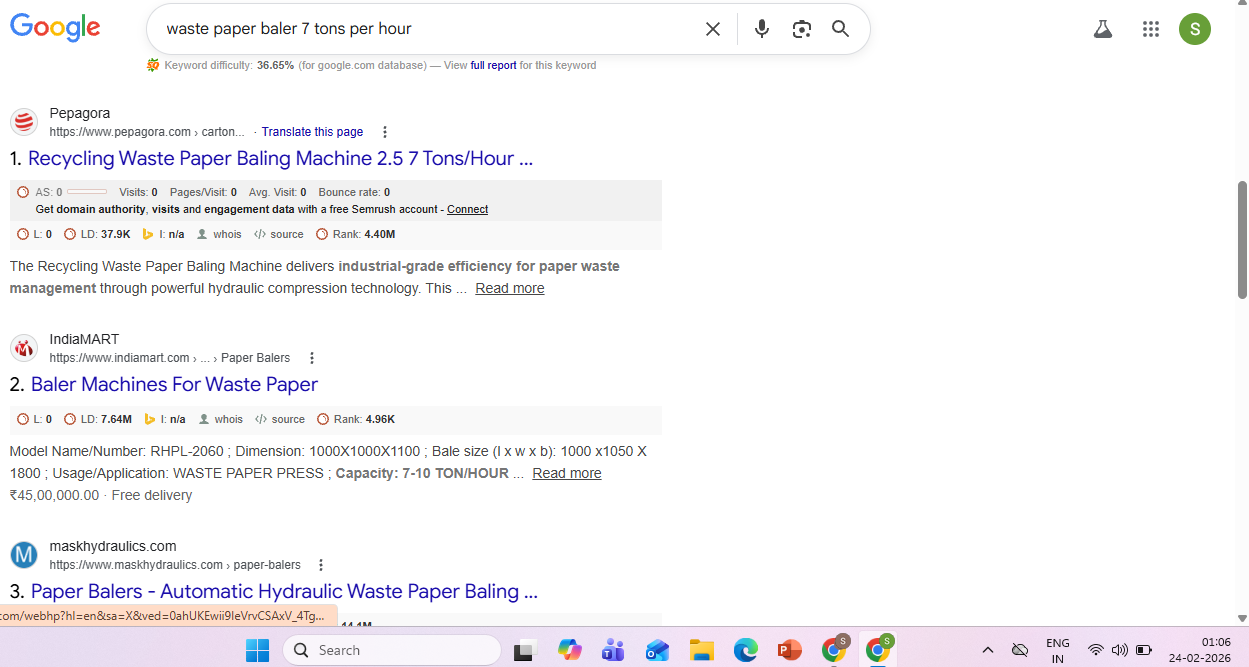The image size is (1249, 667).
Task: Open search by image (Google Lens) icon
Action: [801, 29]
